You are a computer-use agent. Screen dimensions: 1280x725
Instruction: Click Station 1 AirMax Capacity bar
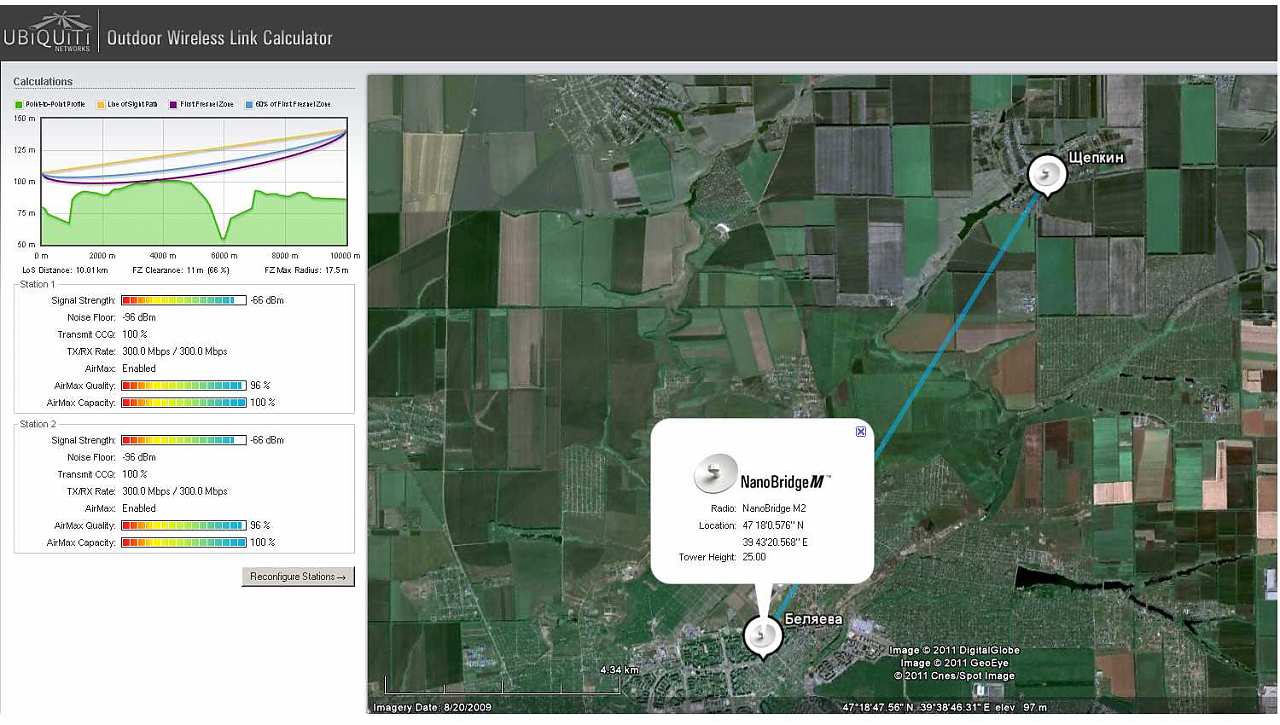183,402
